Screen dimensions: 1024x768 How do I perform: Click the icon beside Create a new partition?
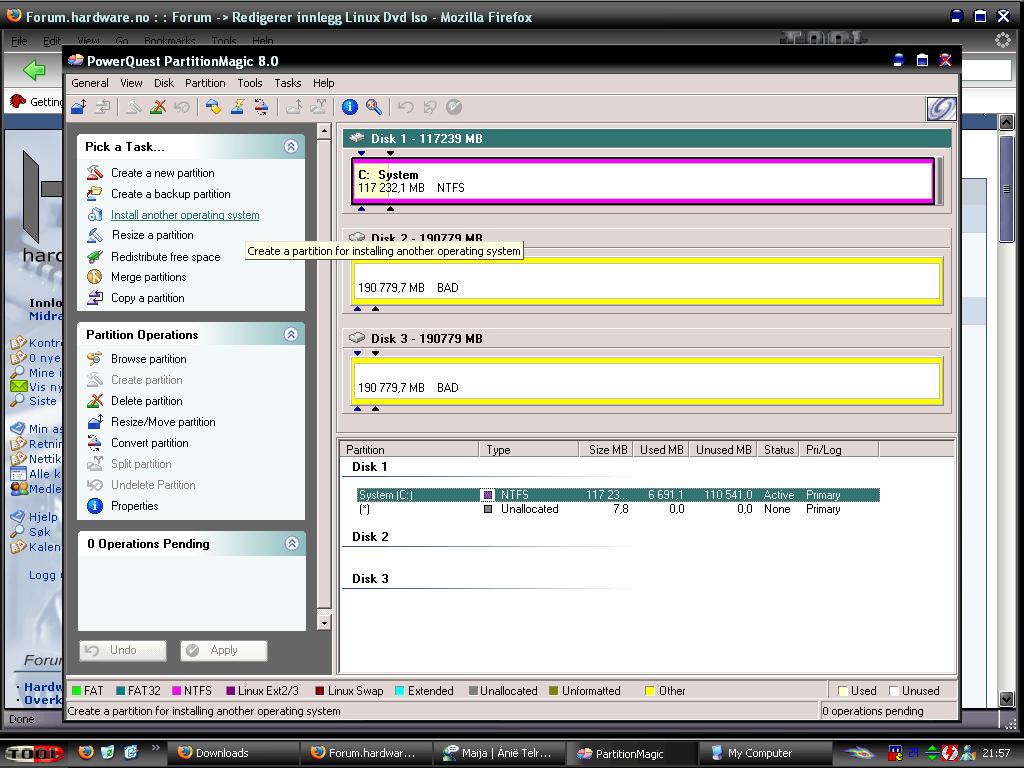coord(95,172)
